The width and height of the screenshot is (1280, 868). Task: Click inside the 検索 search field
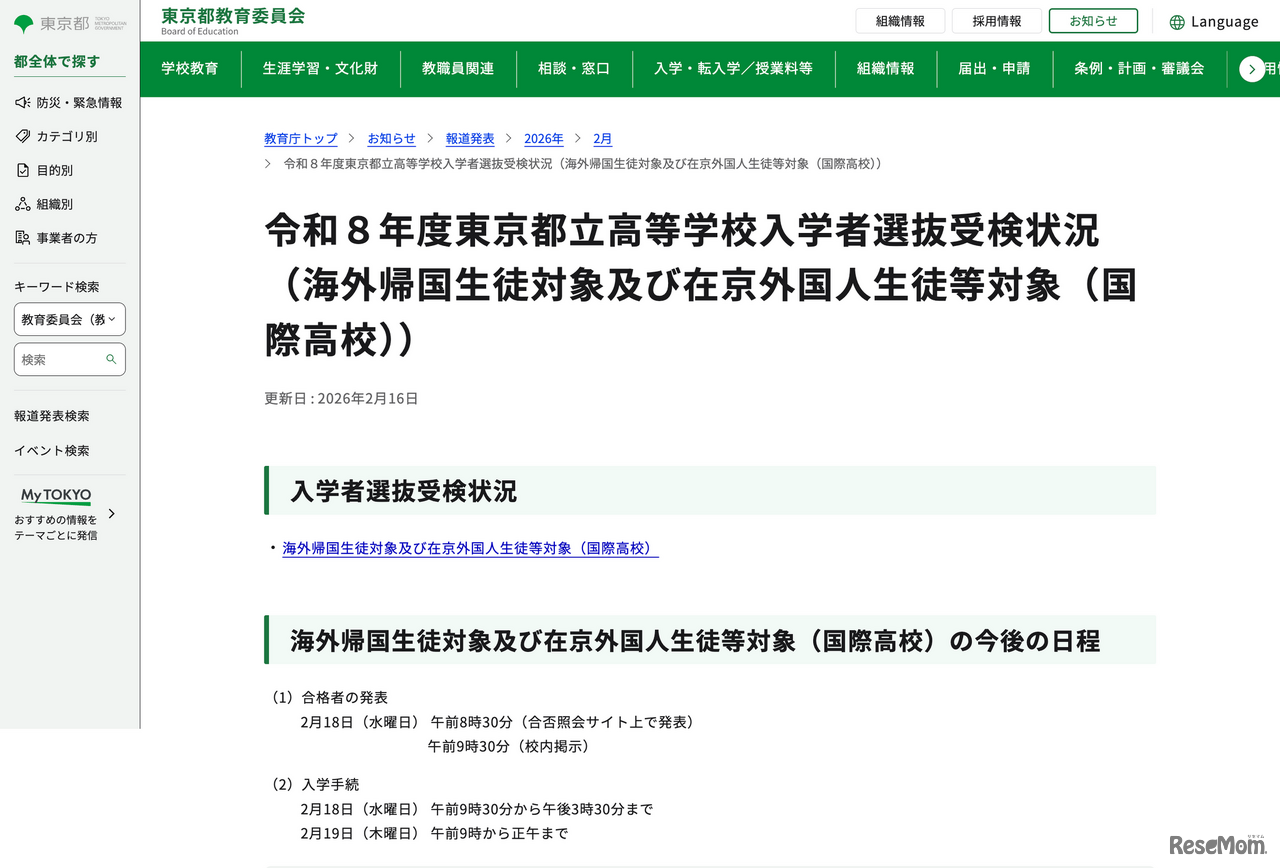point(60,359)
